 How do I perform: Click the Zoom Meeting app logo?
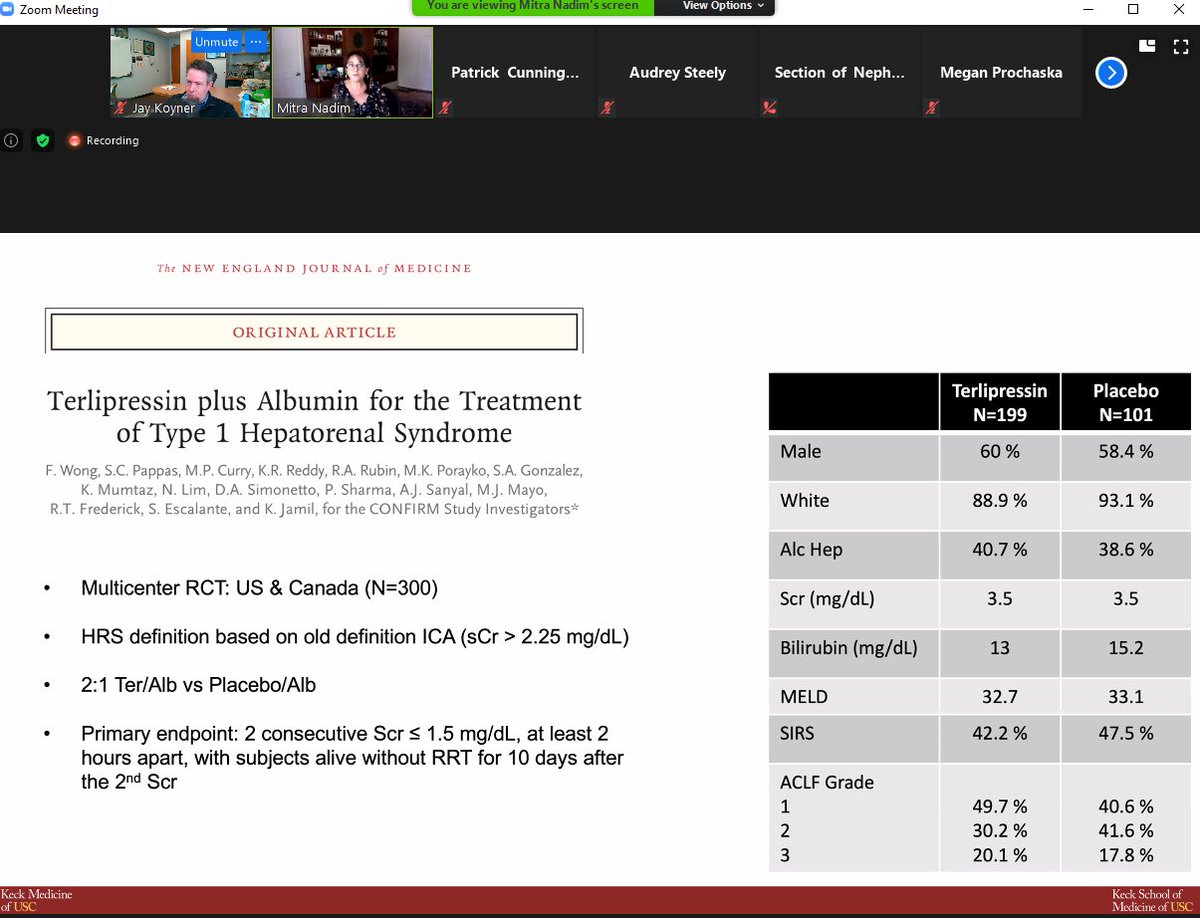(9, 10)
